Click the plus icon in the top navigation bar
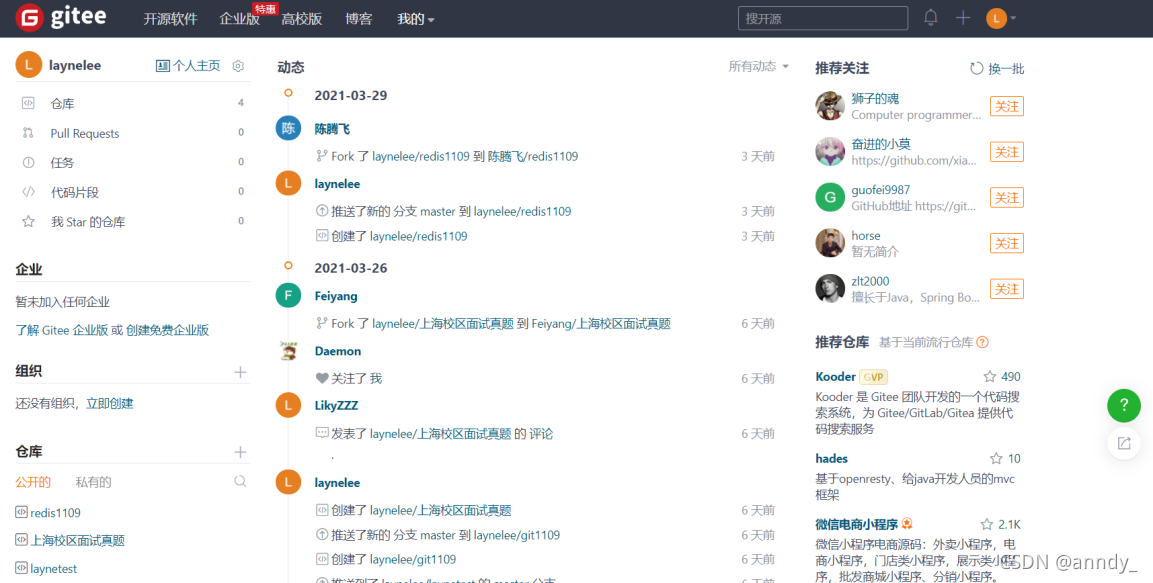Screen dimensions: 1153x583 [962, 17]
